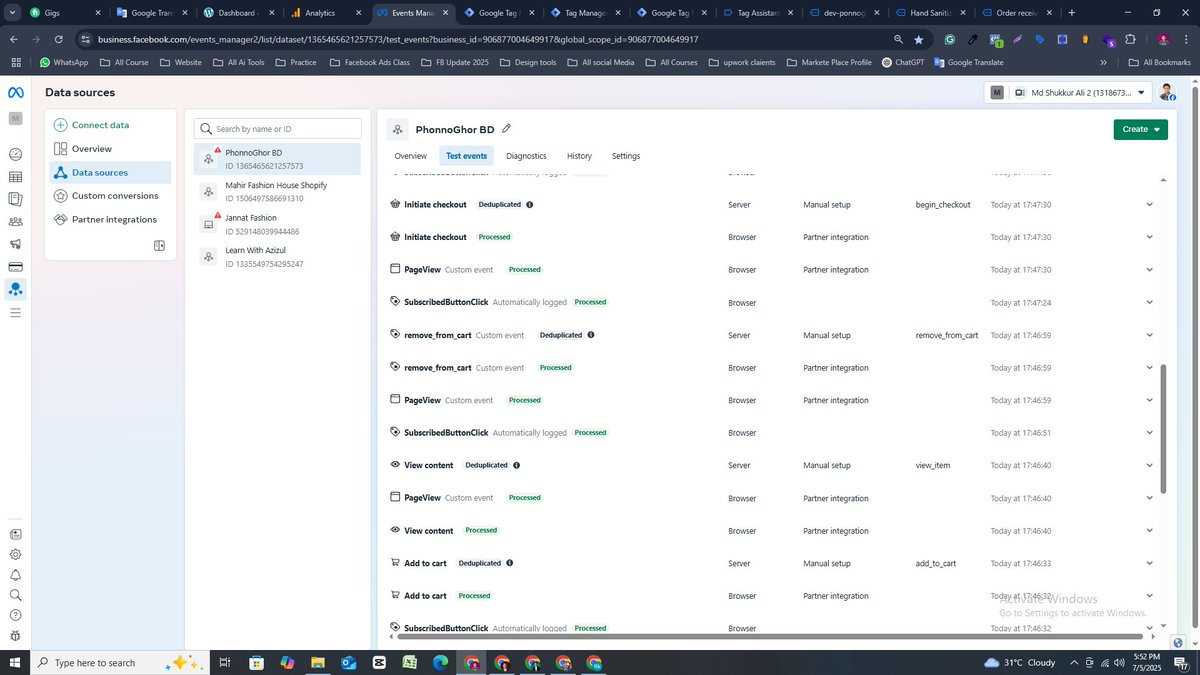Viewport: 1200px width, 675px height.
Task: Open the megaphone ads icon in sidebar
Action: tap(15, 244)
